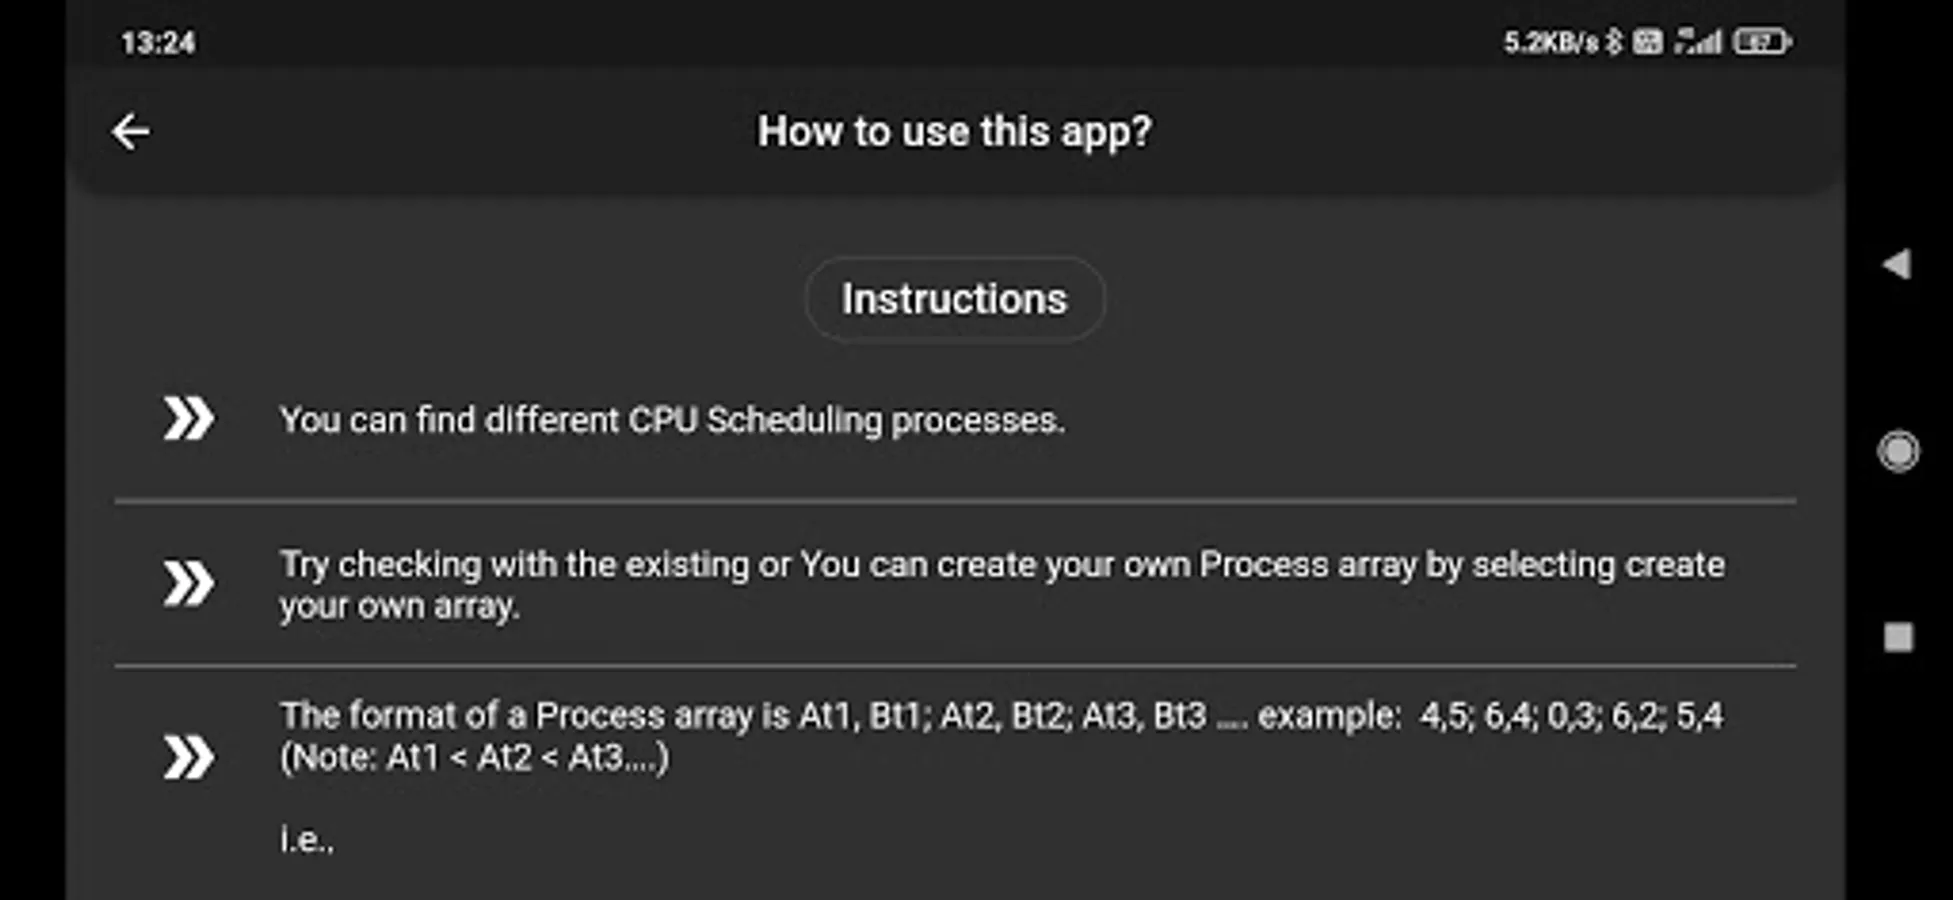Tap the back arrow in the header
Image resolution: width=1953 pixels, height=900 pixels.
pyautogui.click(x=131, y=131)
